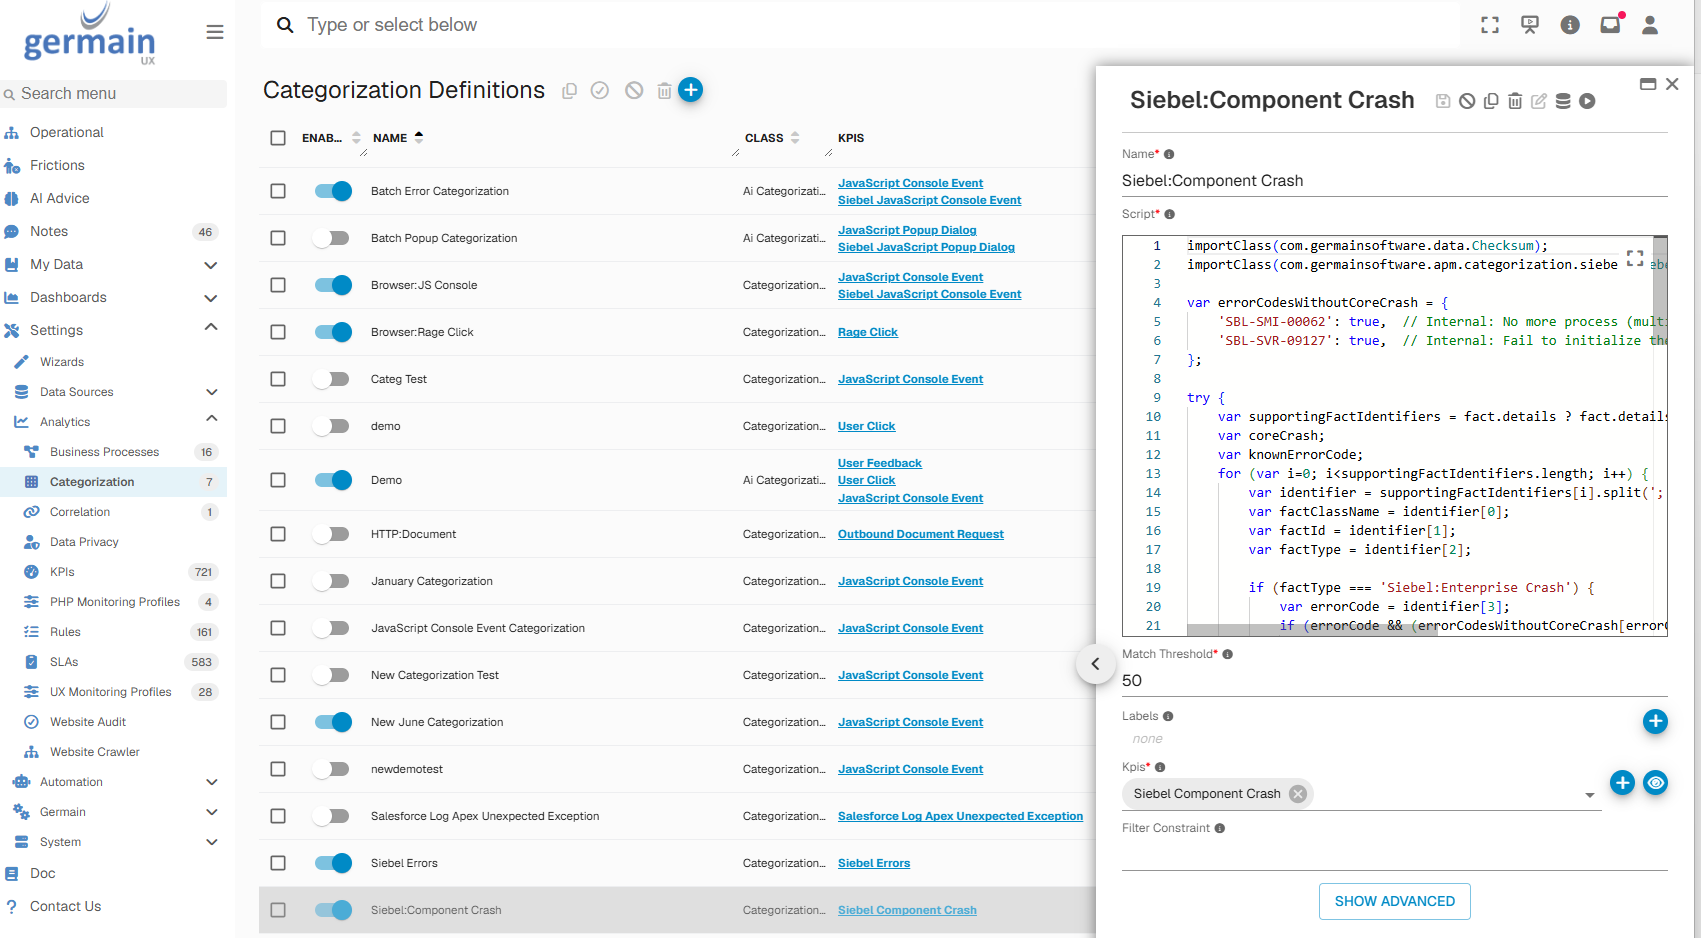Edit the Match Threshold value field

[1395, 681]
